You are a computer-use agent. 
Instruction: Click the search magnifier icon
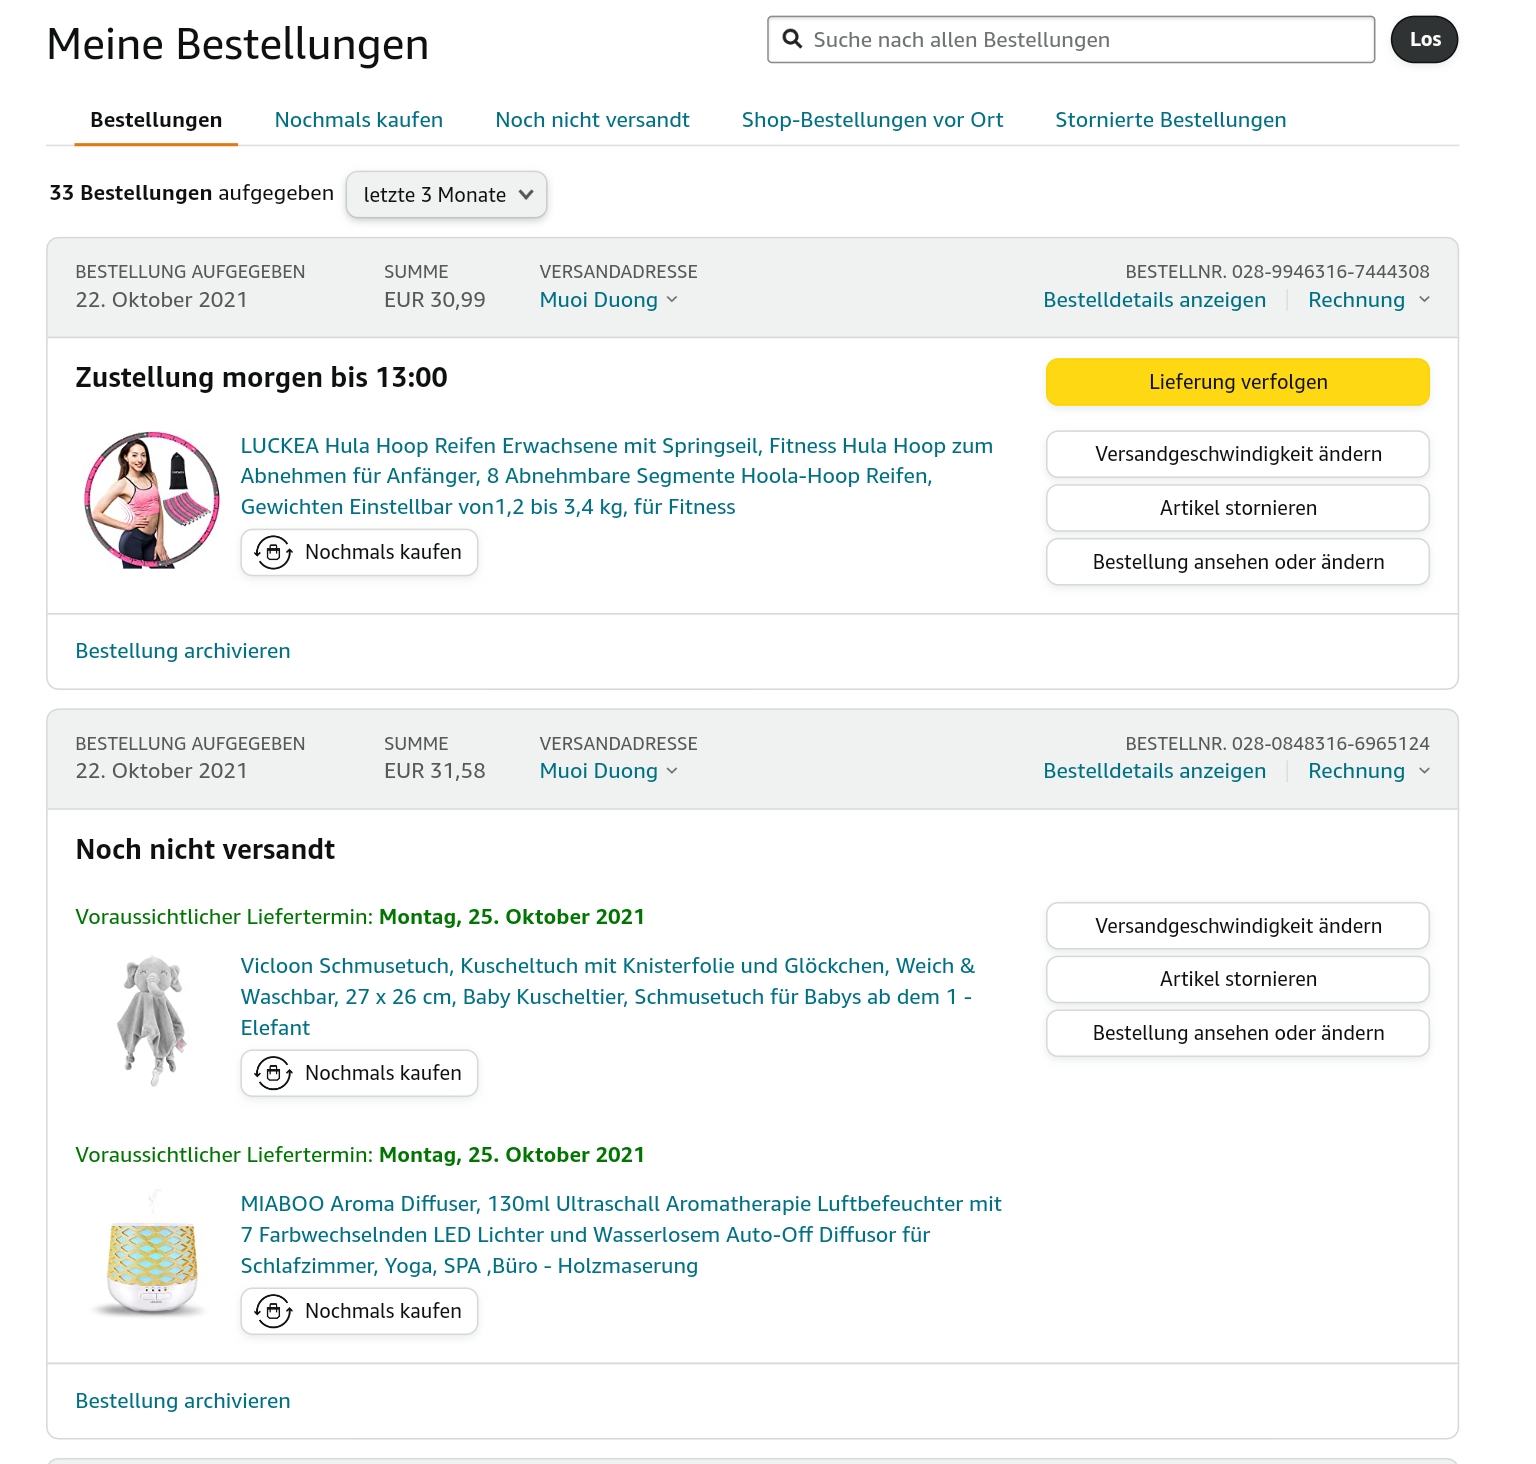click(792, 39)
